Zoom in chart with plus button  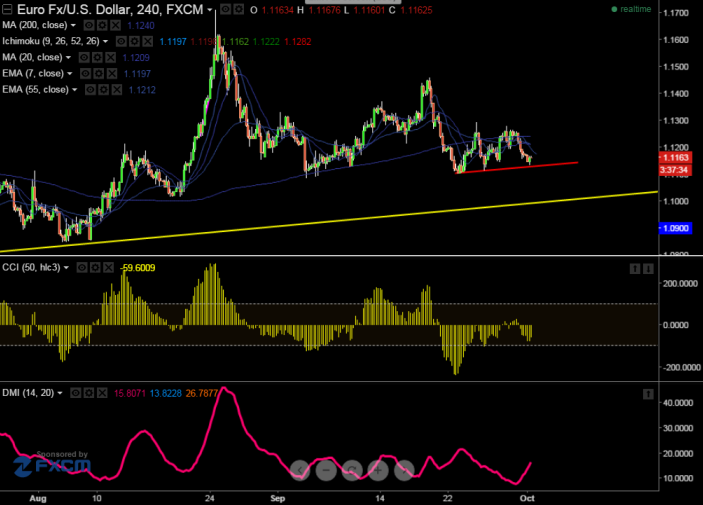click(378, 470)
